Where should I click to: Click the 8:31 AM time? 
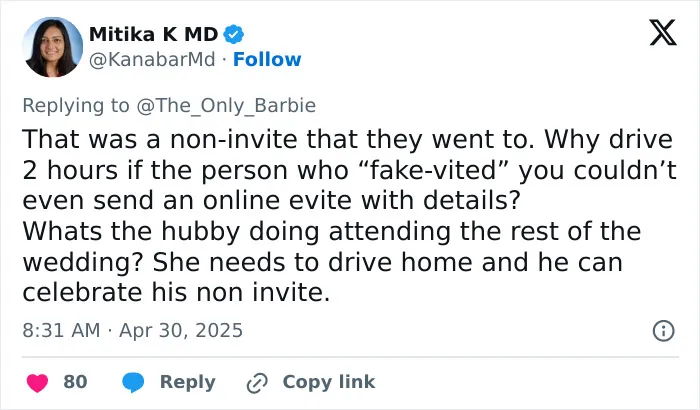[x=61, y=331]
